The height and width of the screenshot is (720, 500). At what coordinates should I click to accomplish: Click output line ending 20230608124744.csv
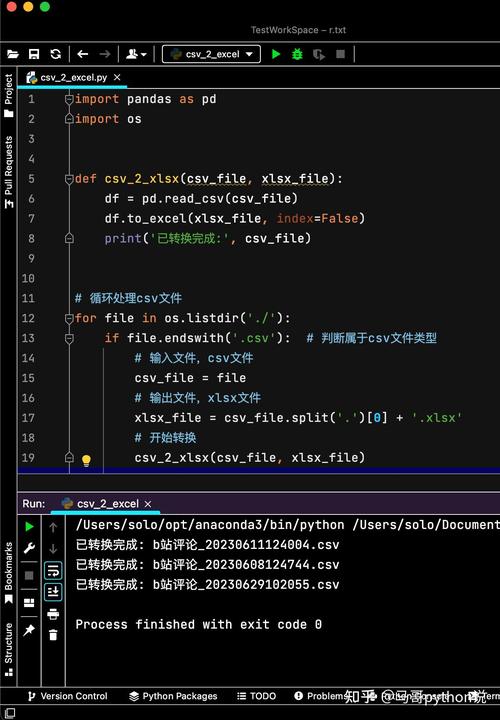[x=208, y=564]
